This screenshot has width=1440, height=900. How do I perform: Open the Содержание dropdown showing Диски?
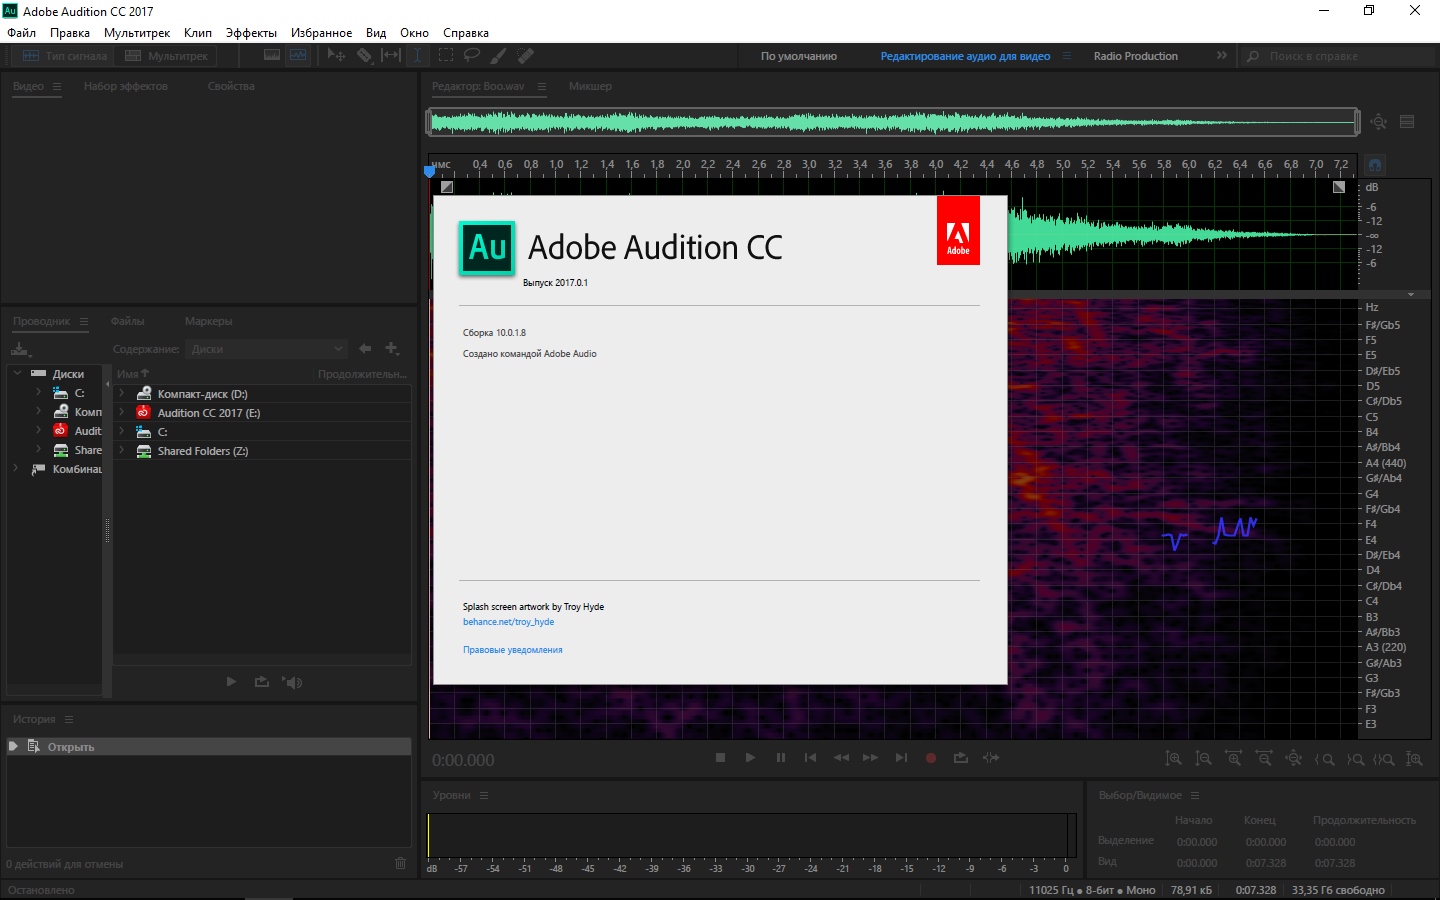pos(267,349)
